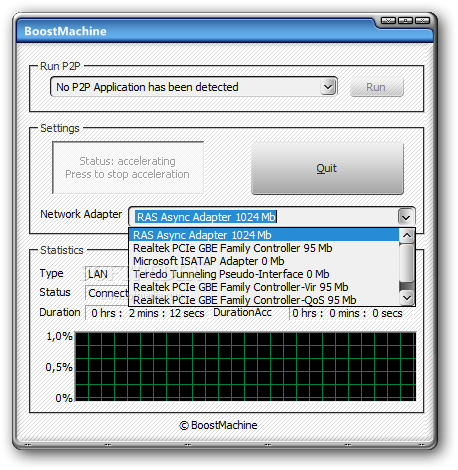Click the Status field showing Connect
The width and height of the screenshot is (458, 470).
(107, 293)
